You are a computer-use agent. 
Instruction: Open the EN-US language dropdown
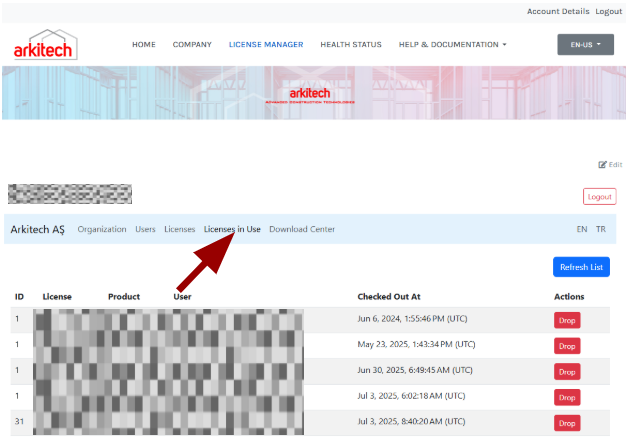click(x=585, y=44)
